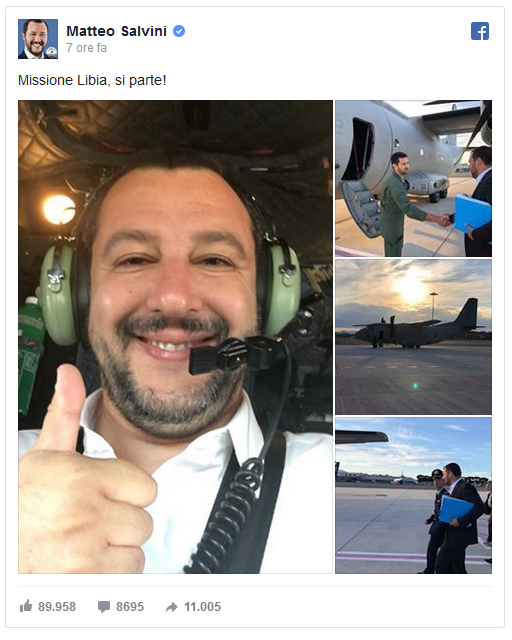Open the handshake beside aircraft photo

(413, 178)
